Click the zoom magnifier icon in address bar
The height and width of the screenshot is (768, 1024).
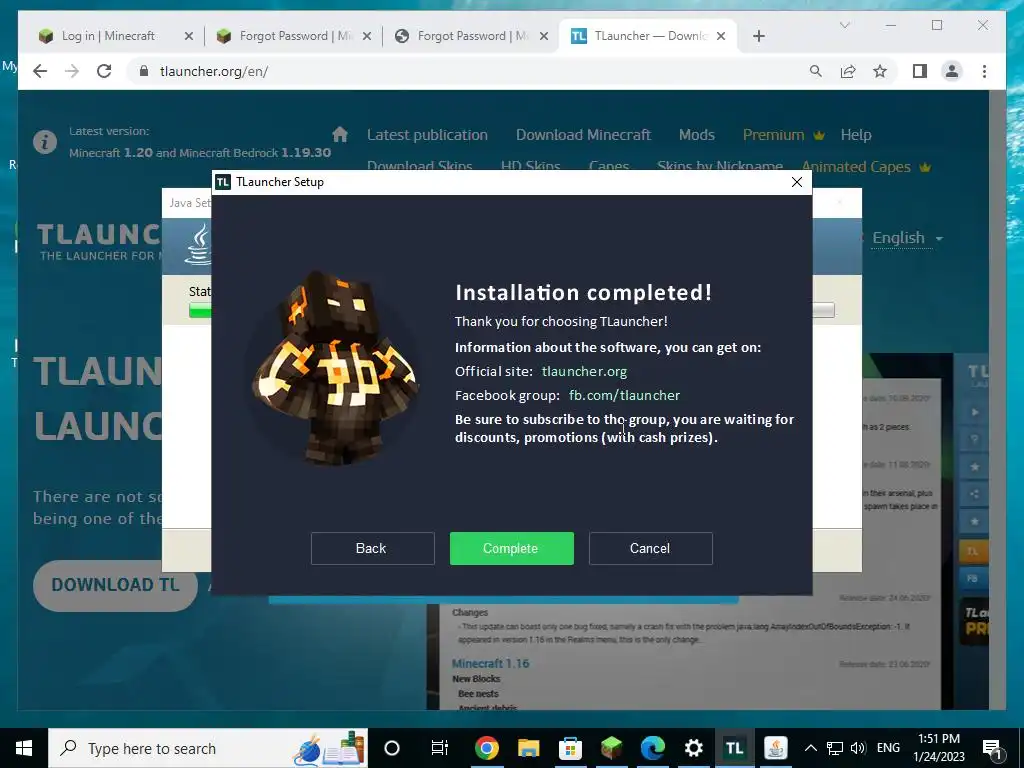click(816, 71)
